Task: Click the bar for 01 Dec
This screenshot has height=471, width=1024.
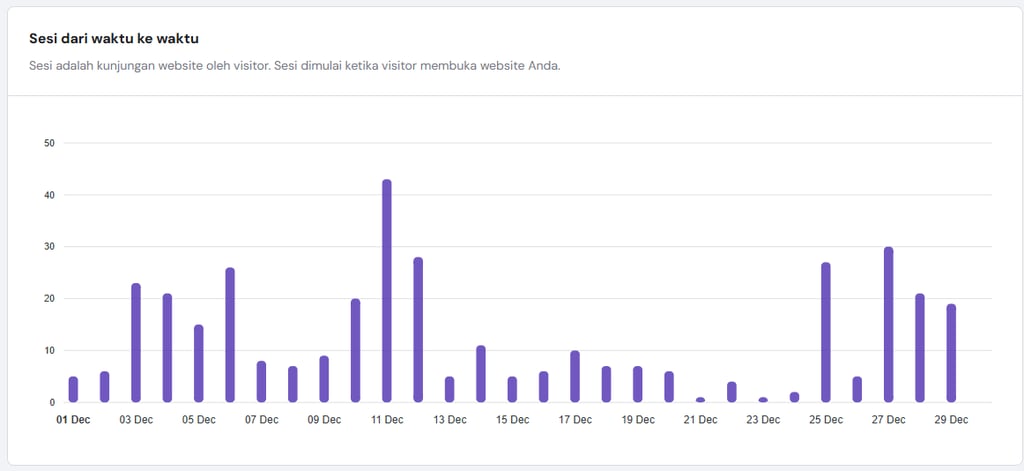Action: click(x=73, y=390)
